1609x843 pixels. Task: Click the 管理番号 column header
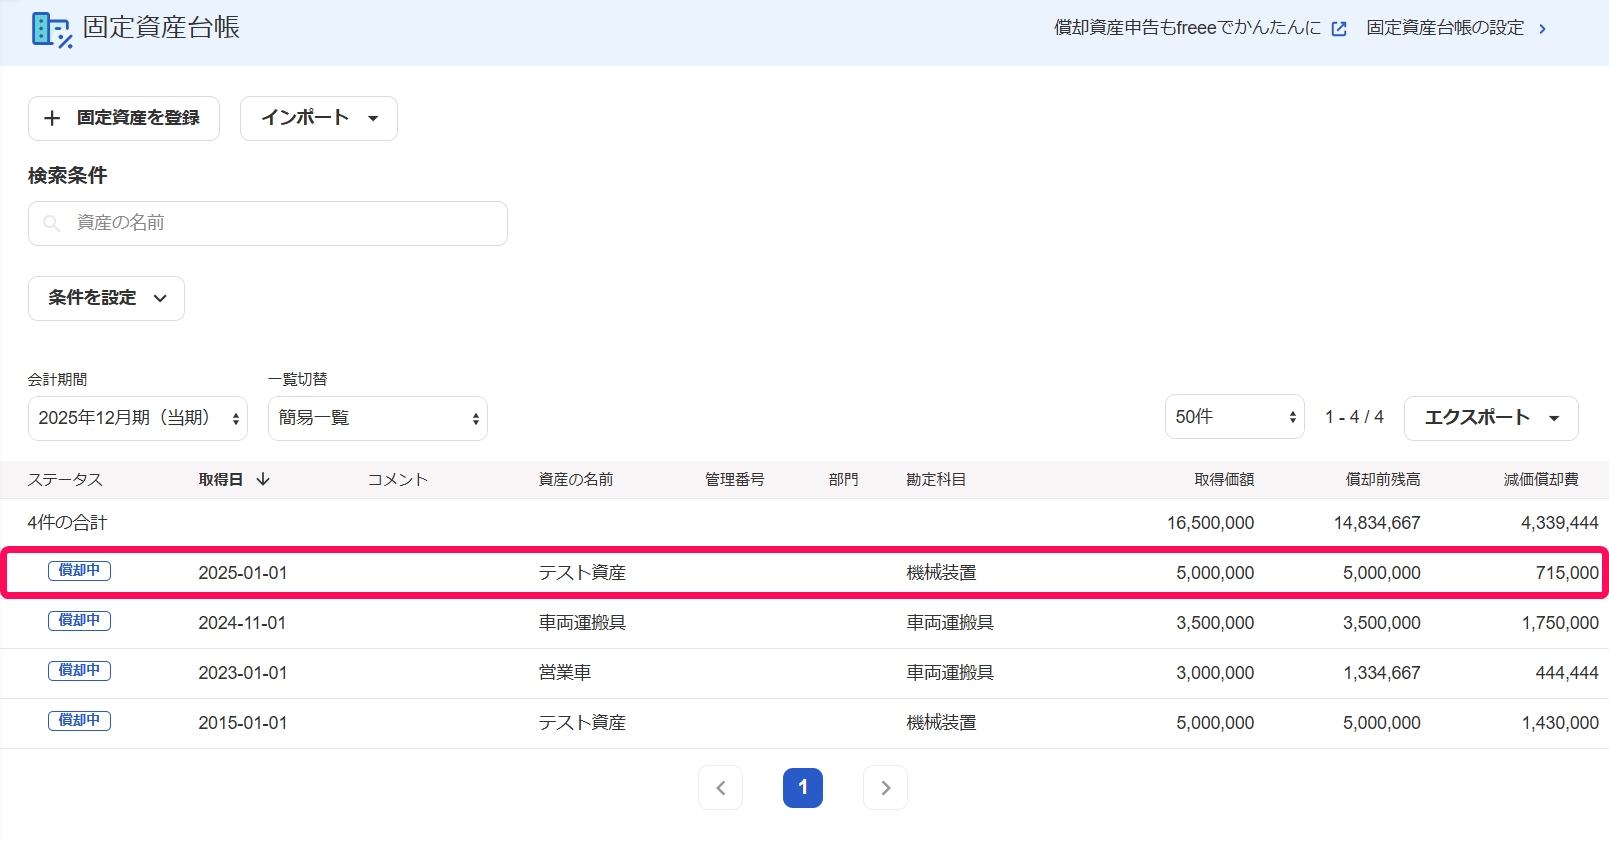(x=735, y=480)
